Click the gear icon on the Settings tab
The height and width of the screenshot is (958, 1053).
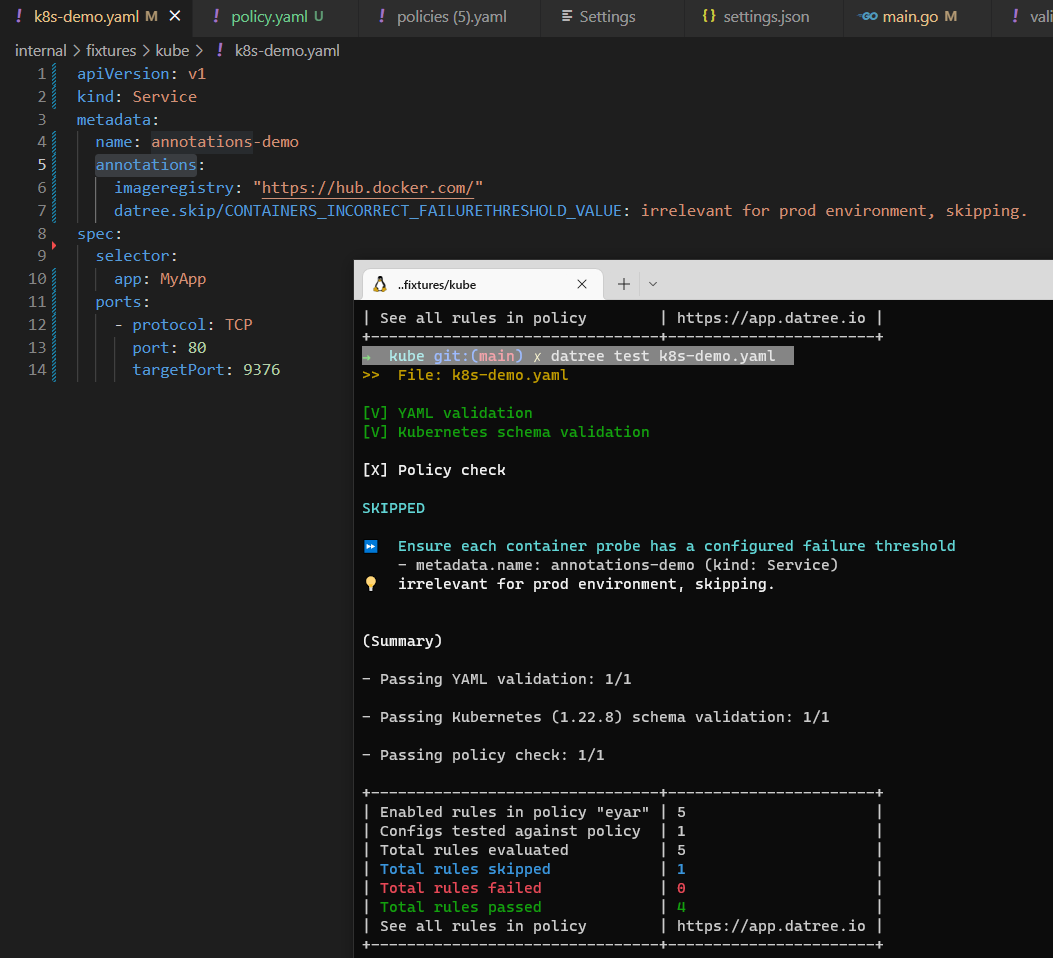565,17
